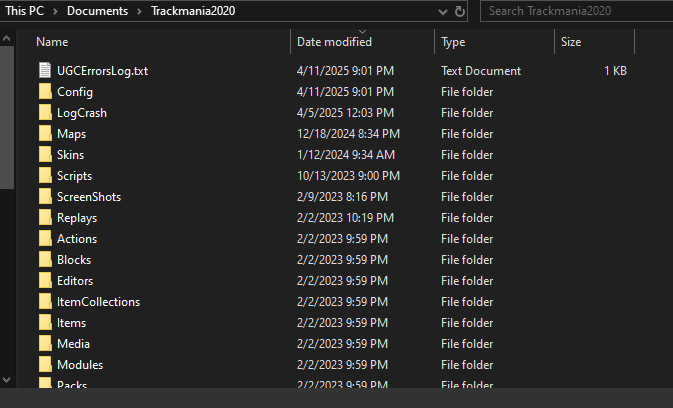673x408 pixels.
Task: Click the UGCErrorsLog.txt file icon
Action: (x=44, y=71)
